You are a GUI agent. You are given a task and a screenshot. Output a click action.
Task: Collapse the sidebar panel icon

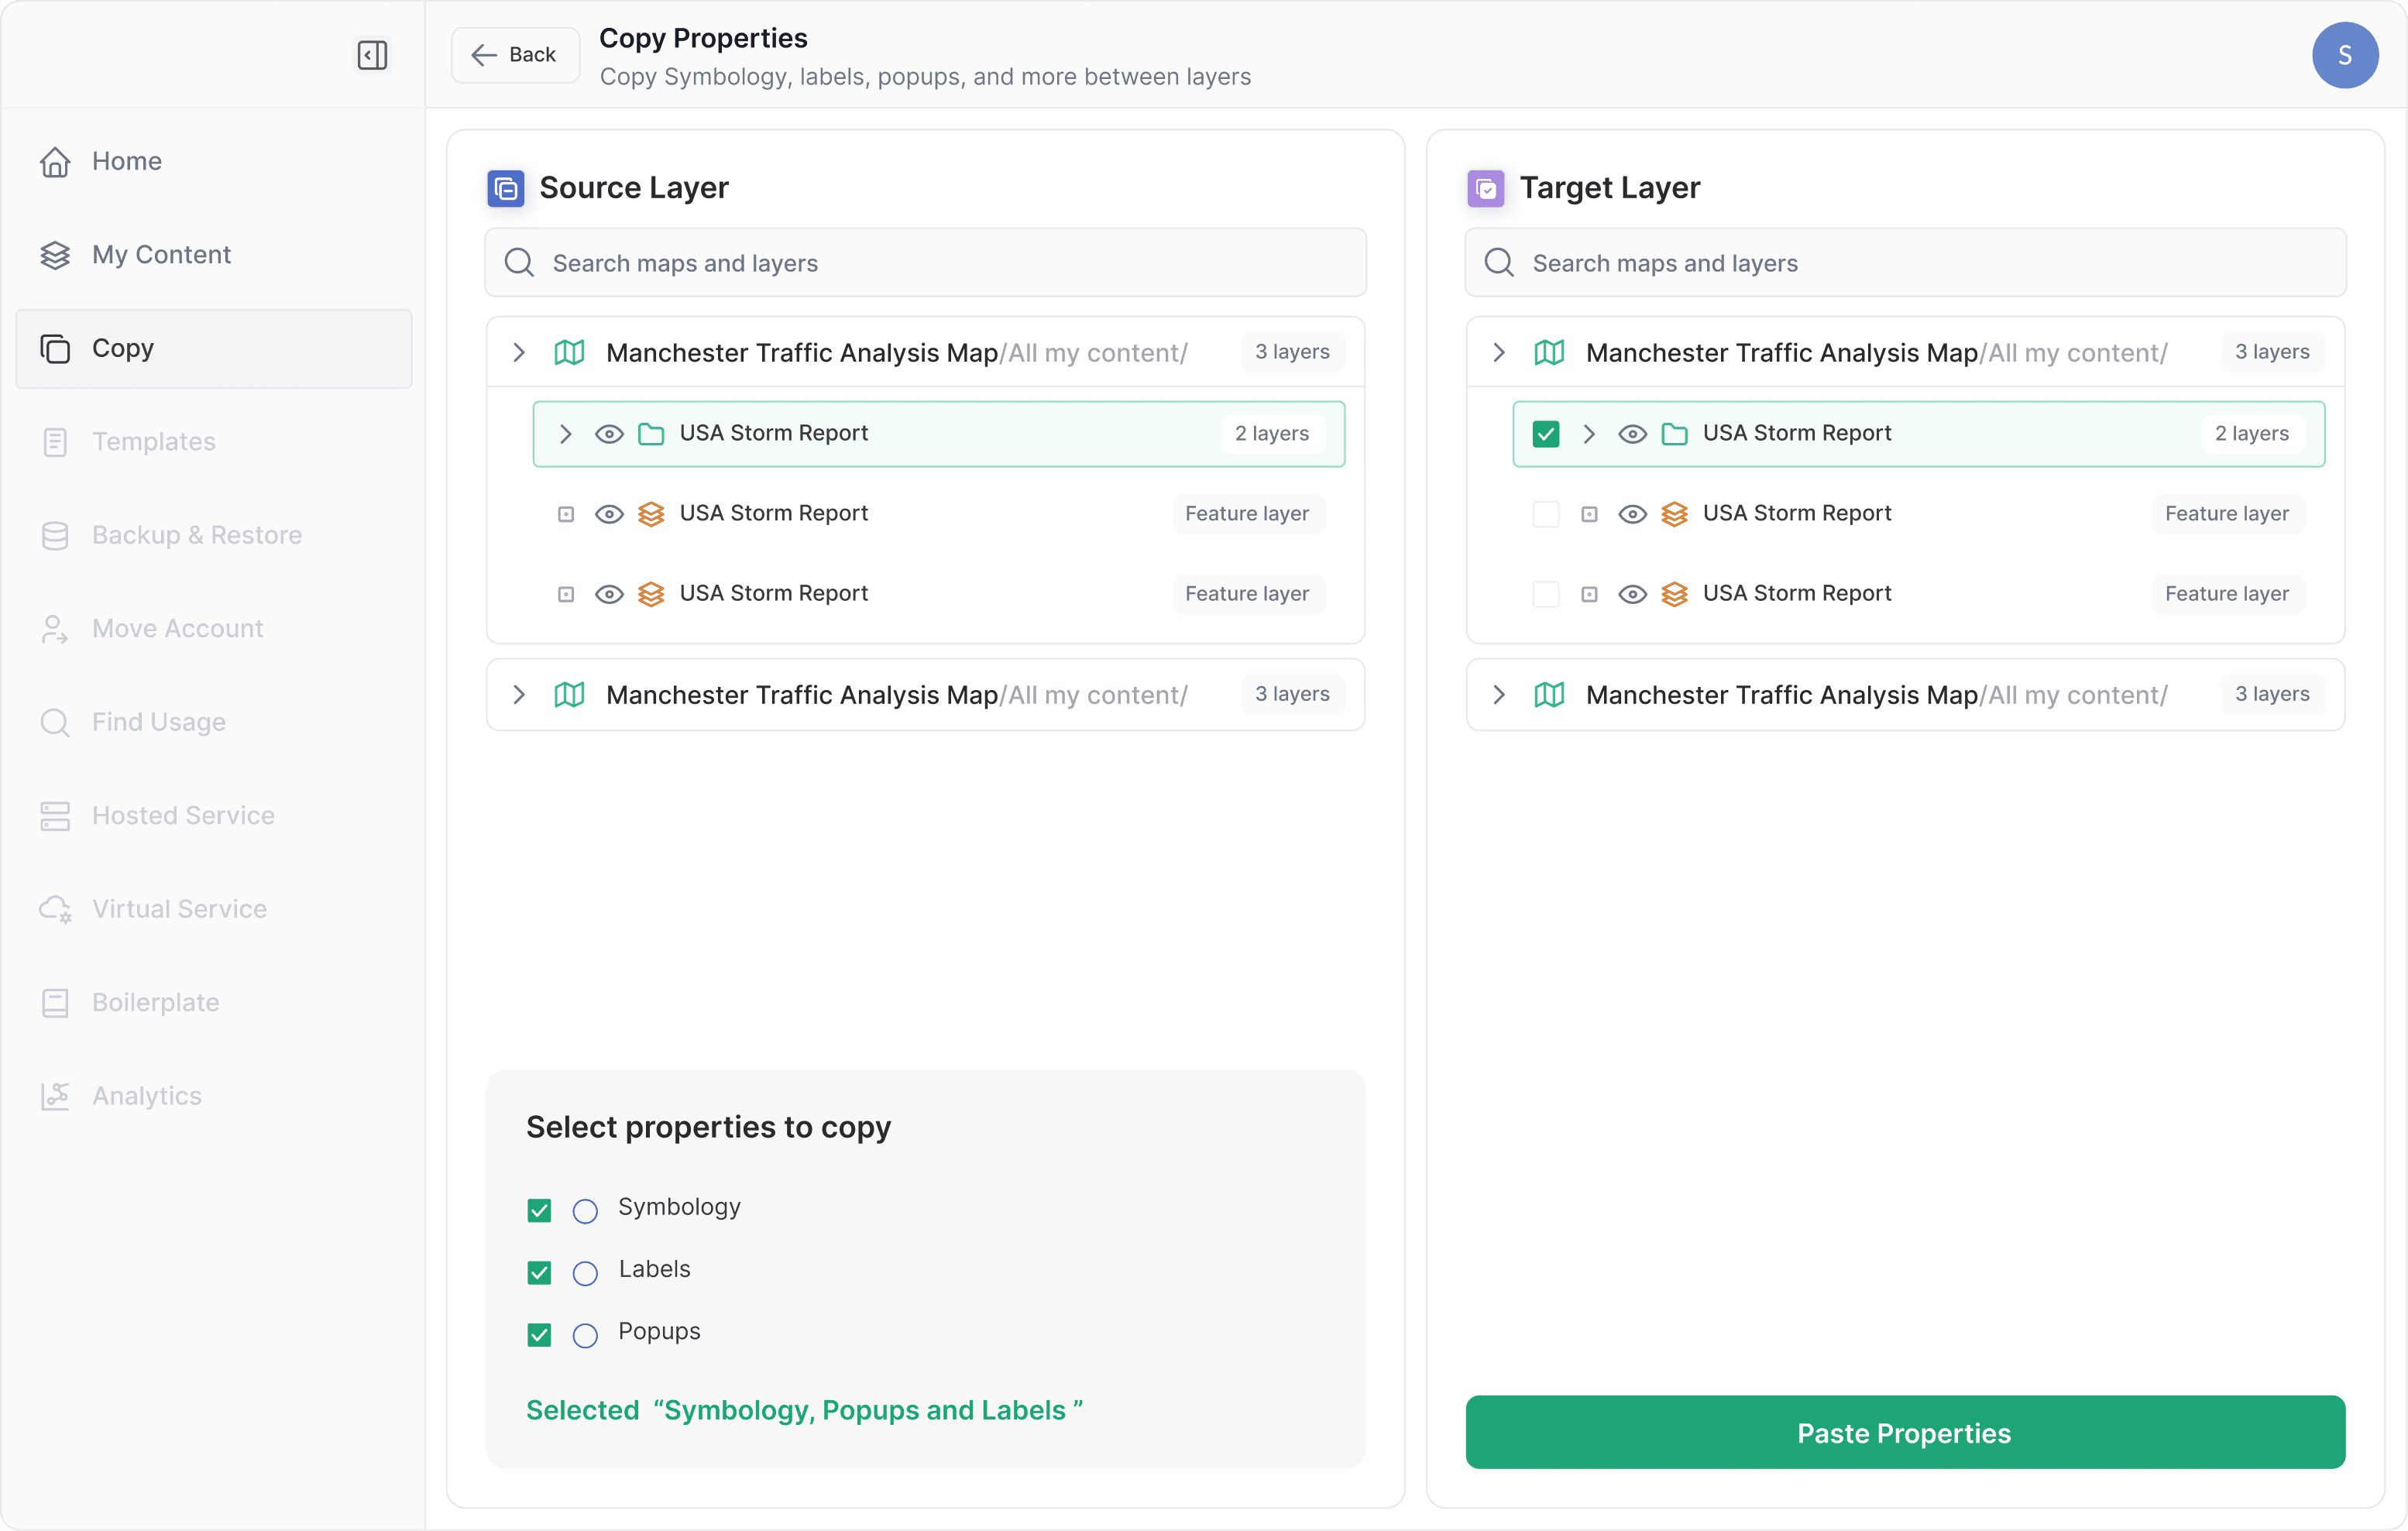point(372,55)
